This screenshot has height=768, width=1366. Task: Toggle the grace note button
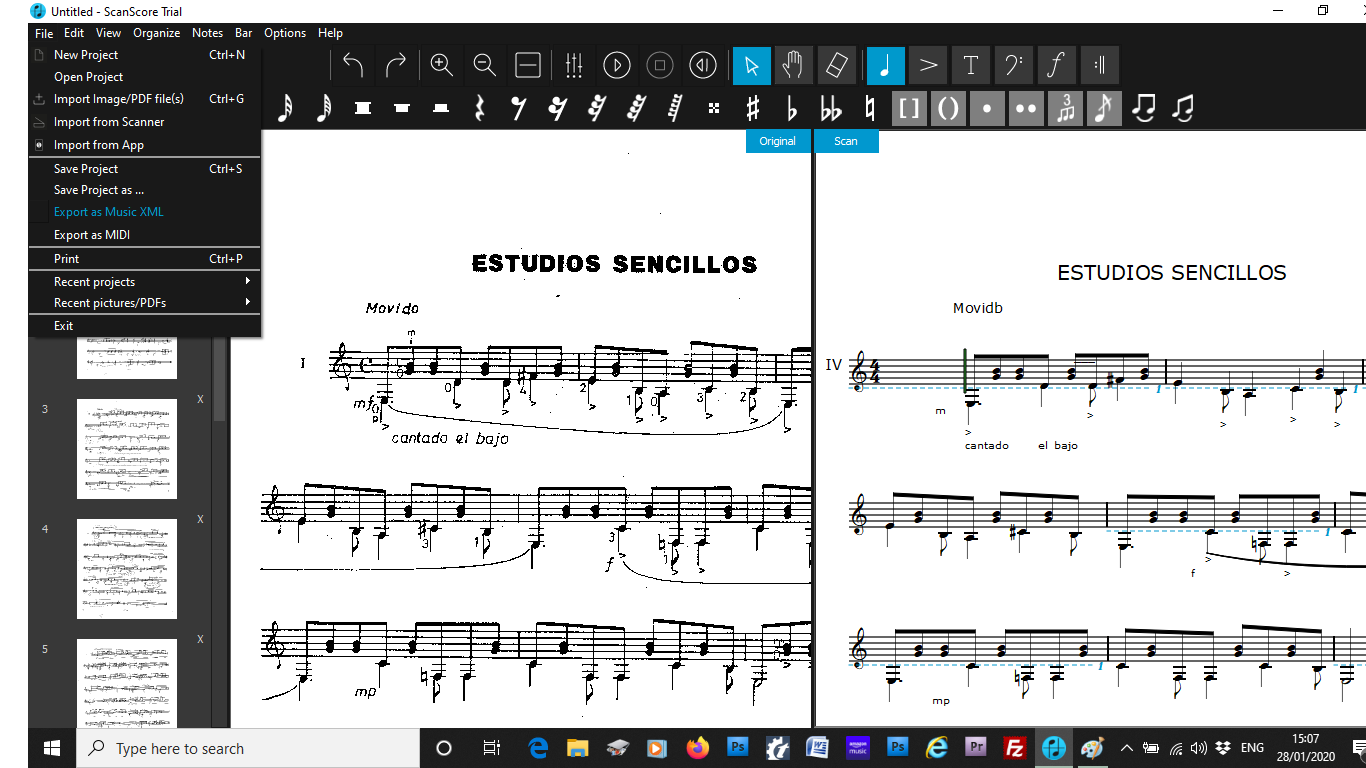(x=1104, y=108)
